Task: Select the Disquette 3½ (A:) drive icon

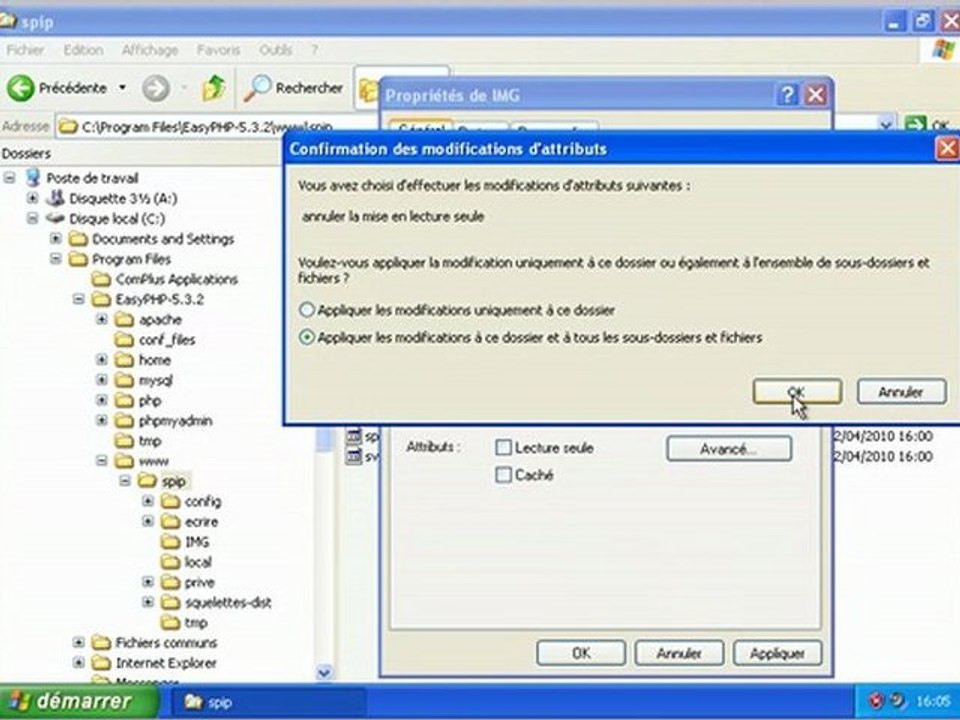Action: point(56,198)
